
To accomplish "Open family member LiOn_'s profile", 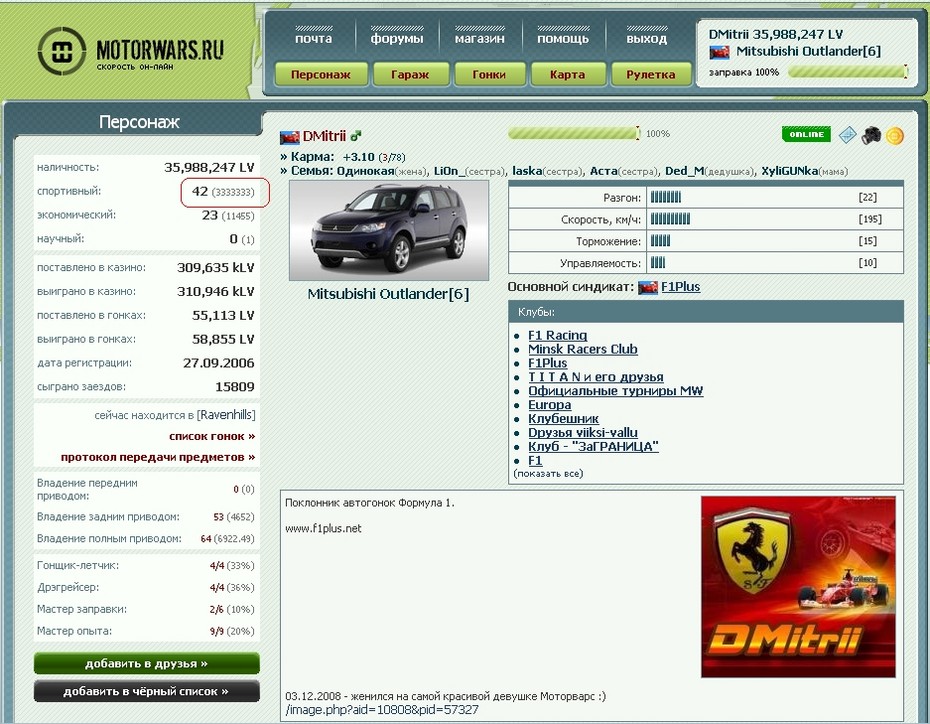I will point(451,171).
